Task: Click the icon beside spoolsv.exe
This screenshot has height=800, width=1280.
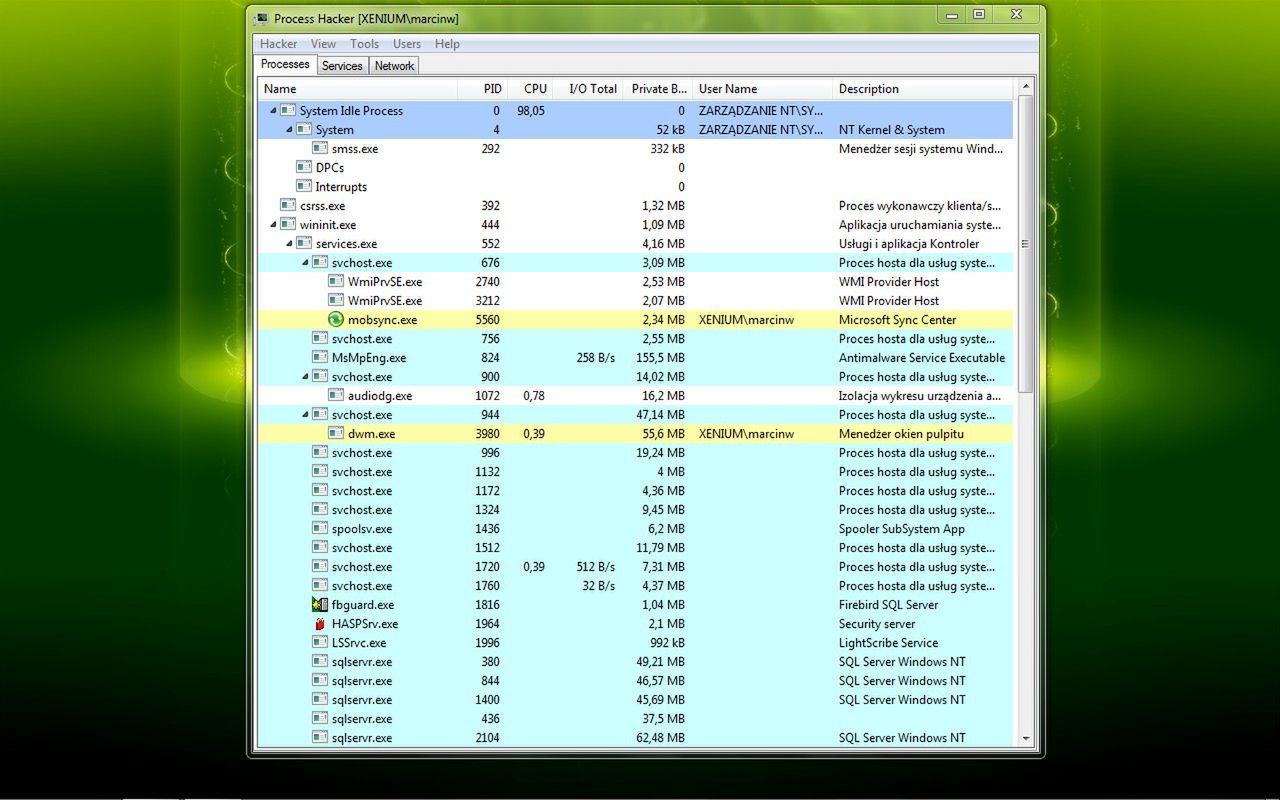Action: [x=320, y=528]
